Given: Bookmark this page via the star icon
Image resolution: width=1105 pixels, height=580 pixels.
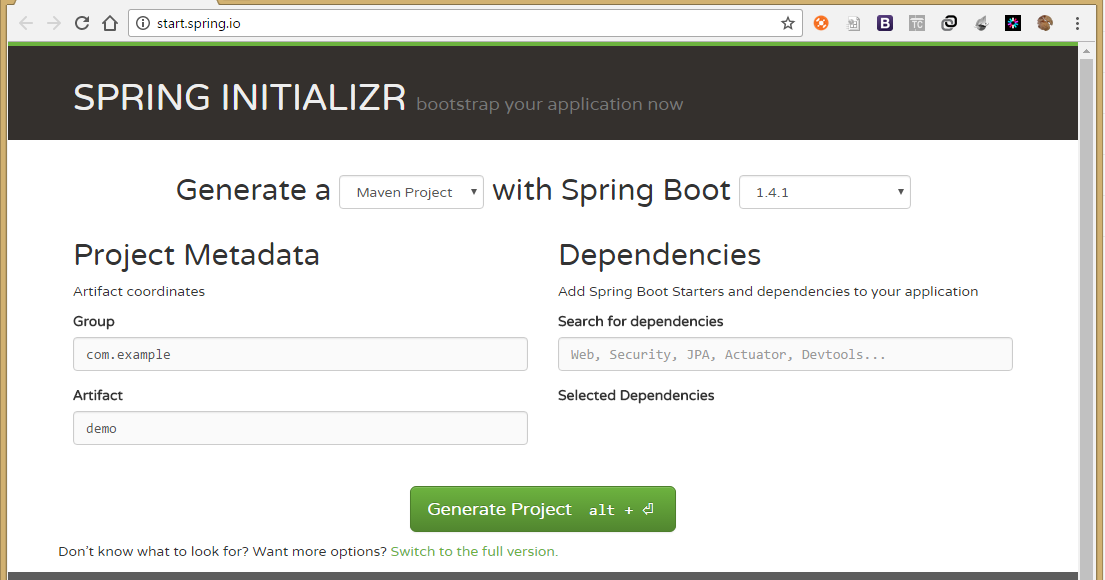Looking at the screenshot, I should coord(789,22).
